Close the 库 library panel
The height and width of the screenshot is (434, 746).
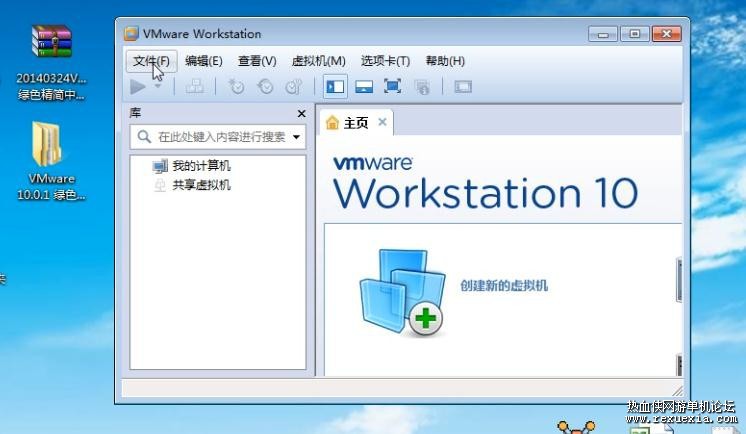point(301,114)
